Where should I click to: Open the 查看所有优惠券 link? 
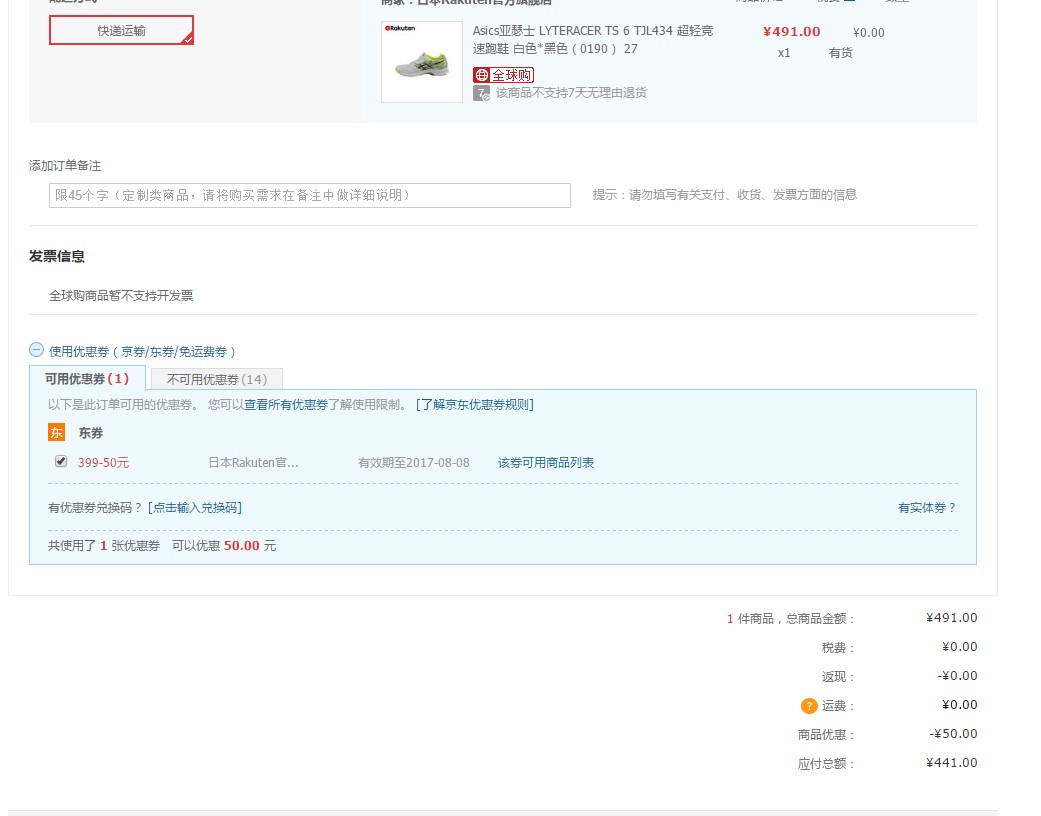coord(286,405)
